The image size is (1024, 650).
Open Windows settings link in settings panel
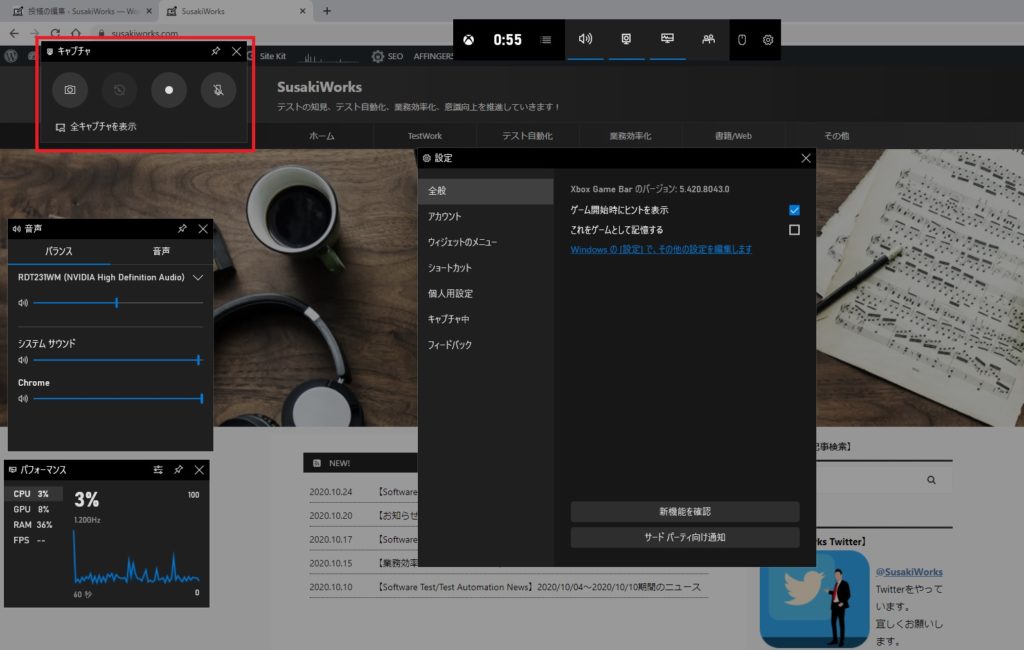tap(661, 250)
